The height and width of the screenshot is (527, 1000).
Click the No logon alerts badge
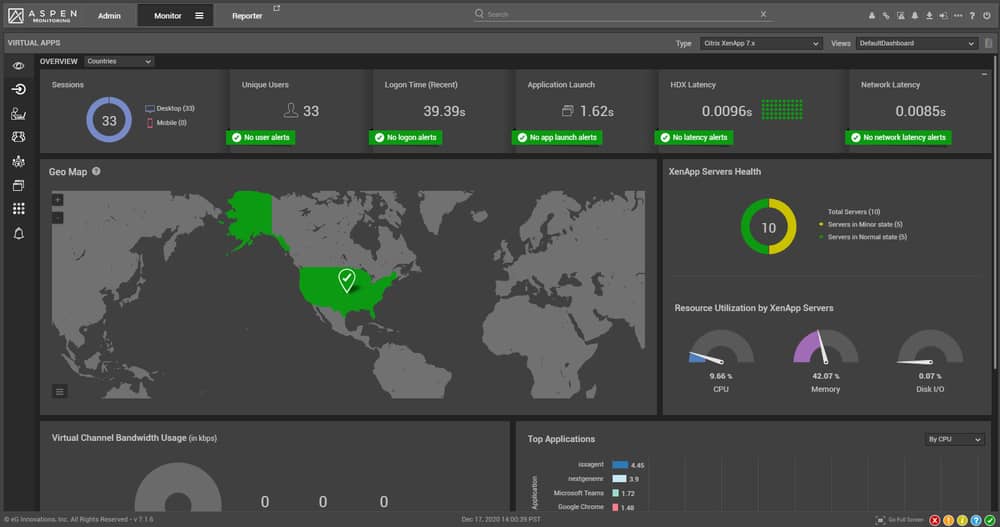tap(406, 137)
